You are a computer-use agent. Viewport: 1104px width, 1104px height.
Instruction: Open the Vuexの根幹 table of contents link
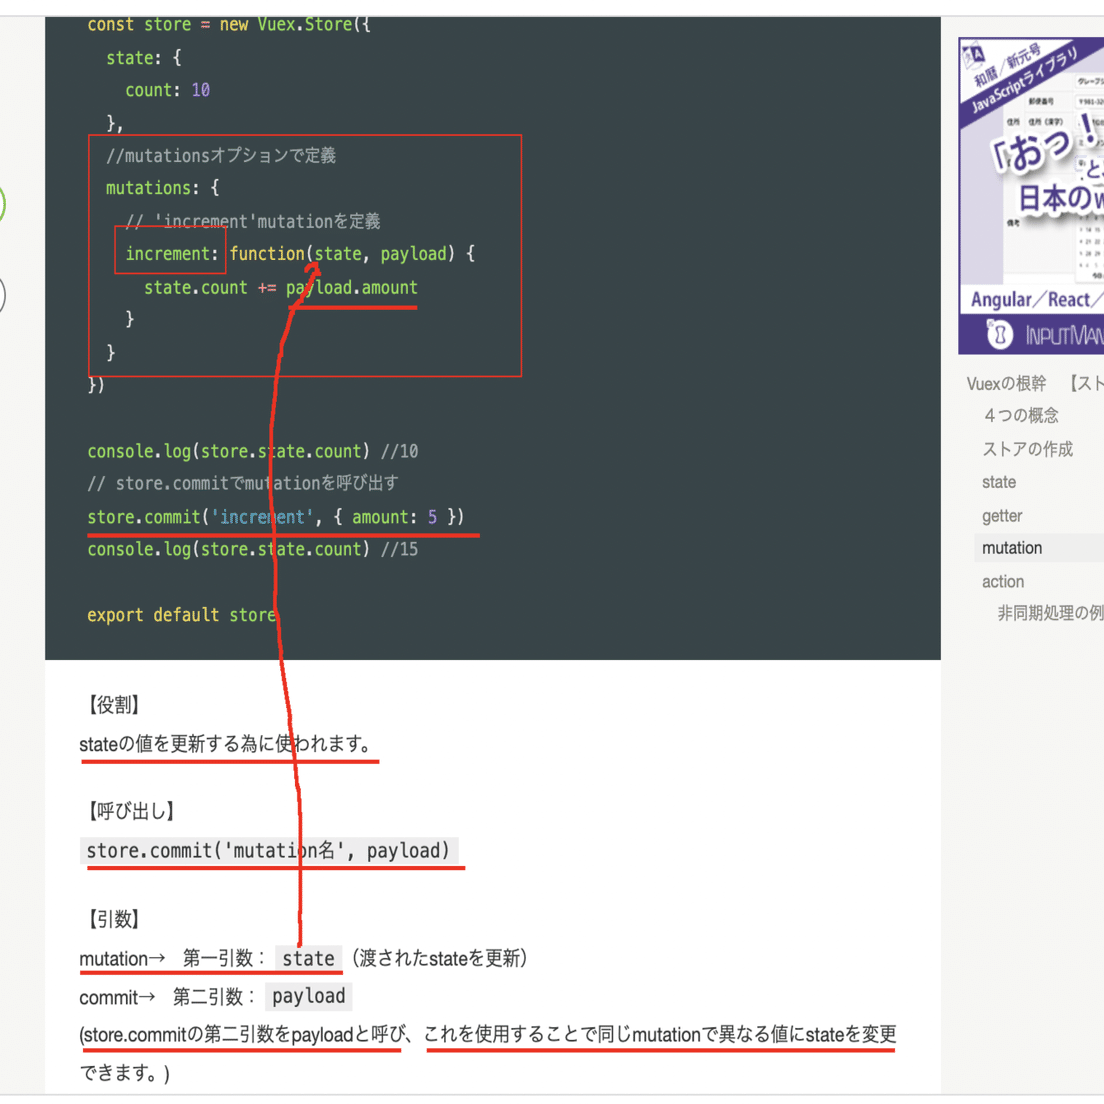pos(1005,383)
